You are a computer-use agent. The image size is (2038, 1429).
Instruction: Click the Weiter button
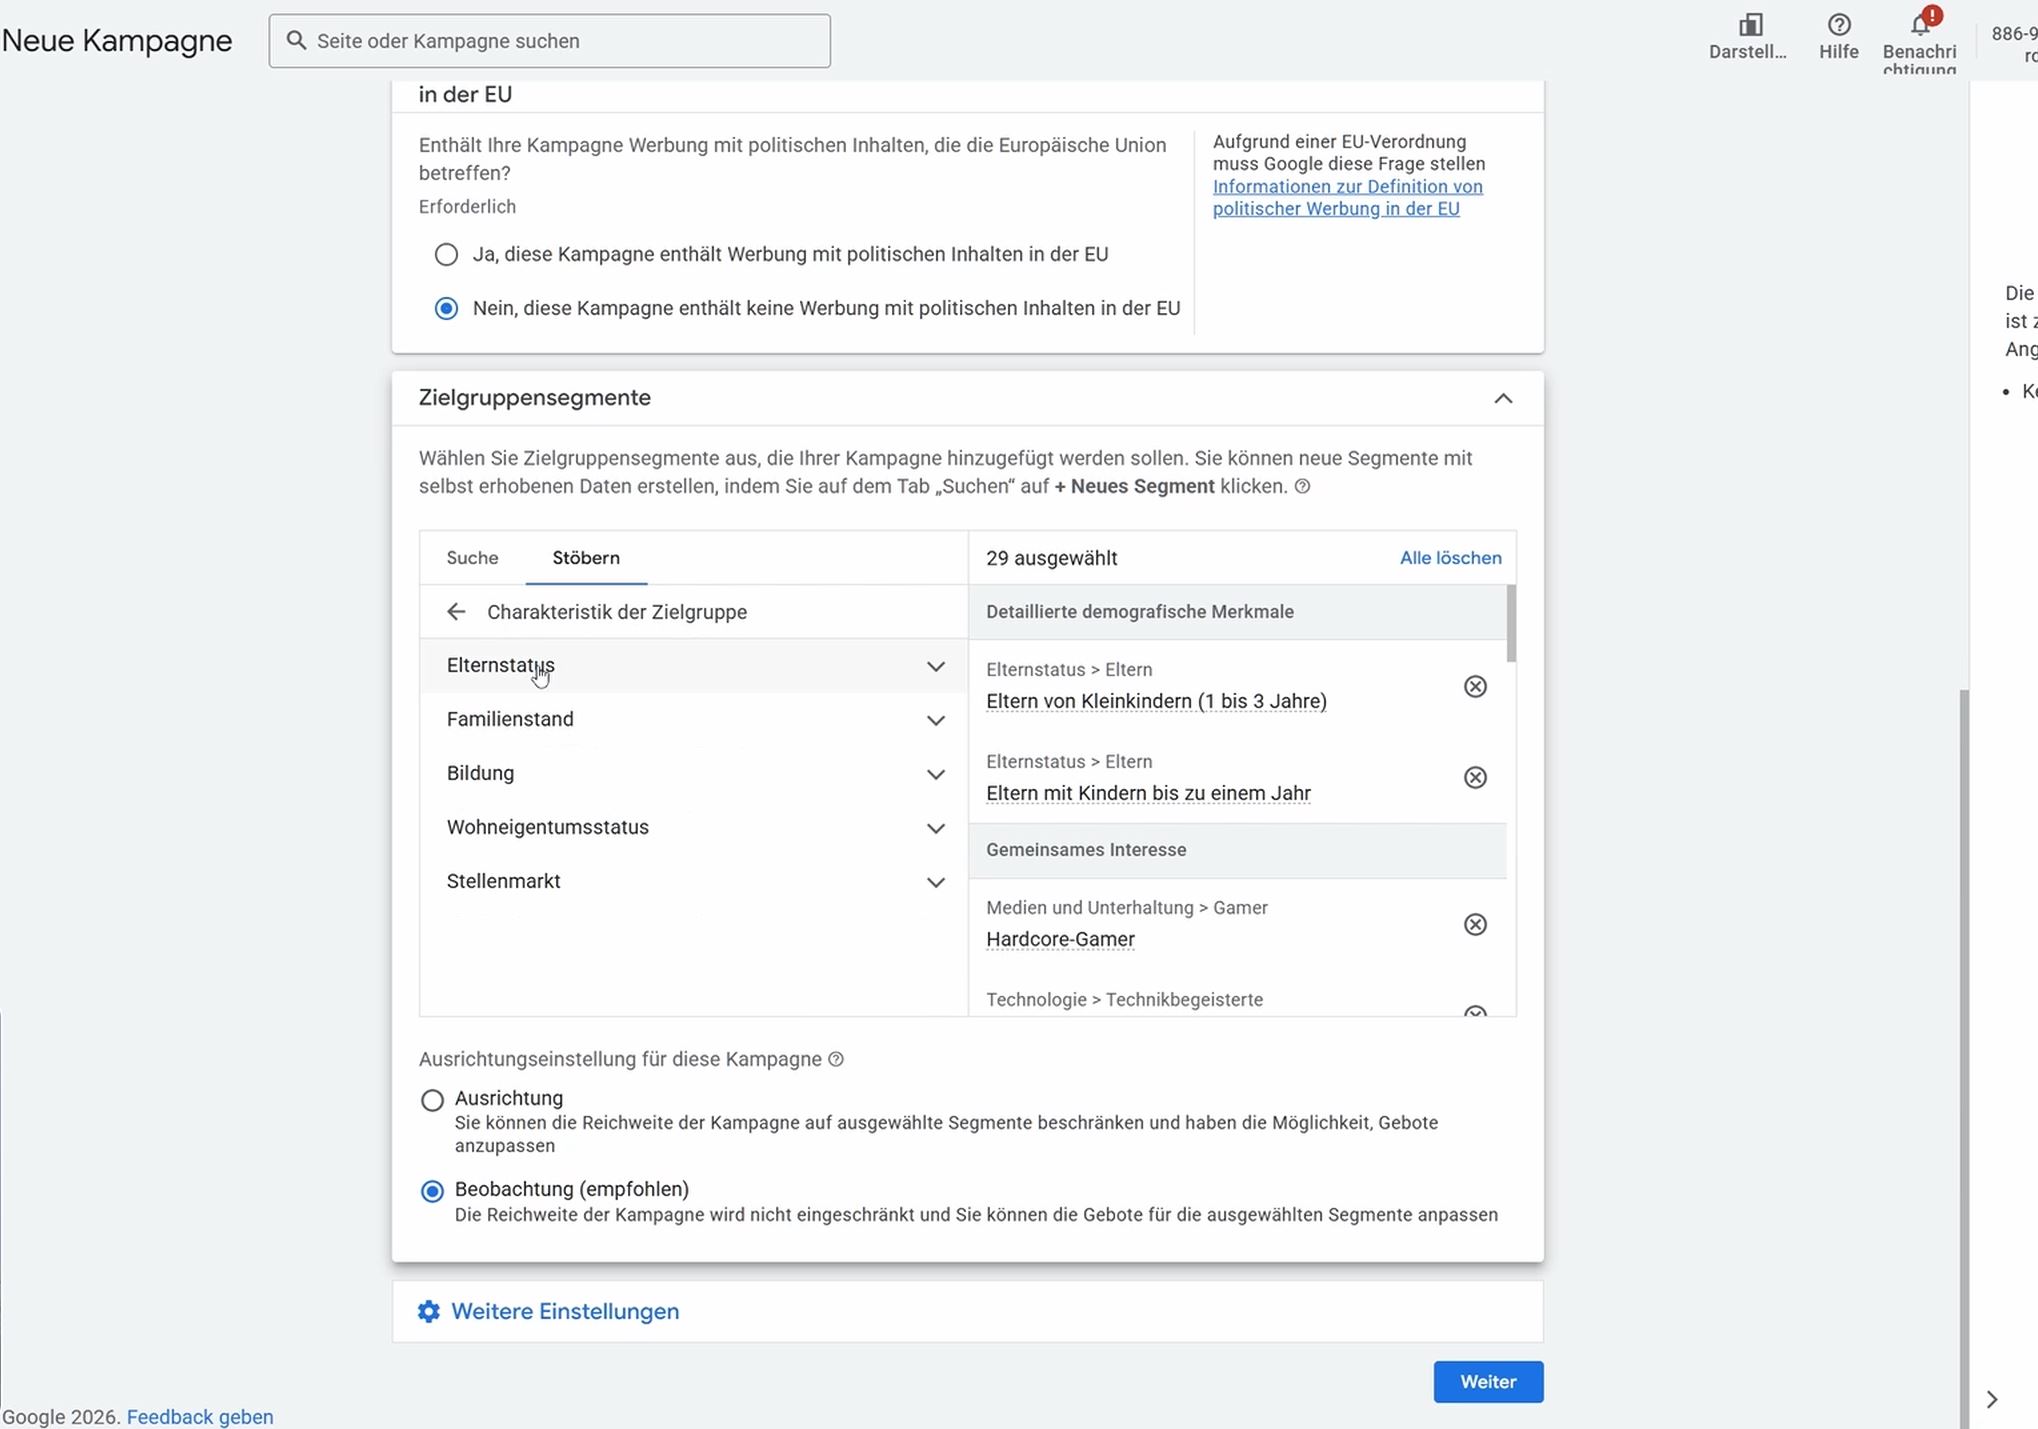(x=1487, y=1381)
